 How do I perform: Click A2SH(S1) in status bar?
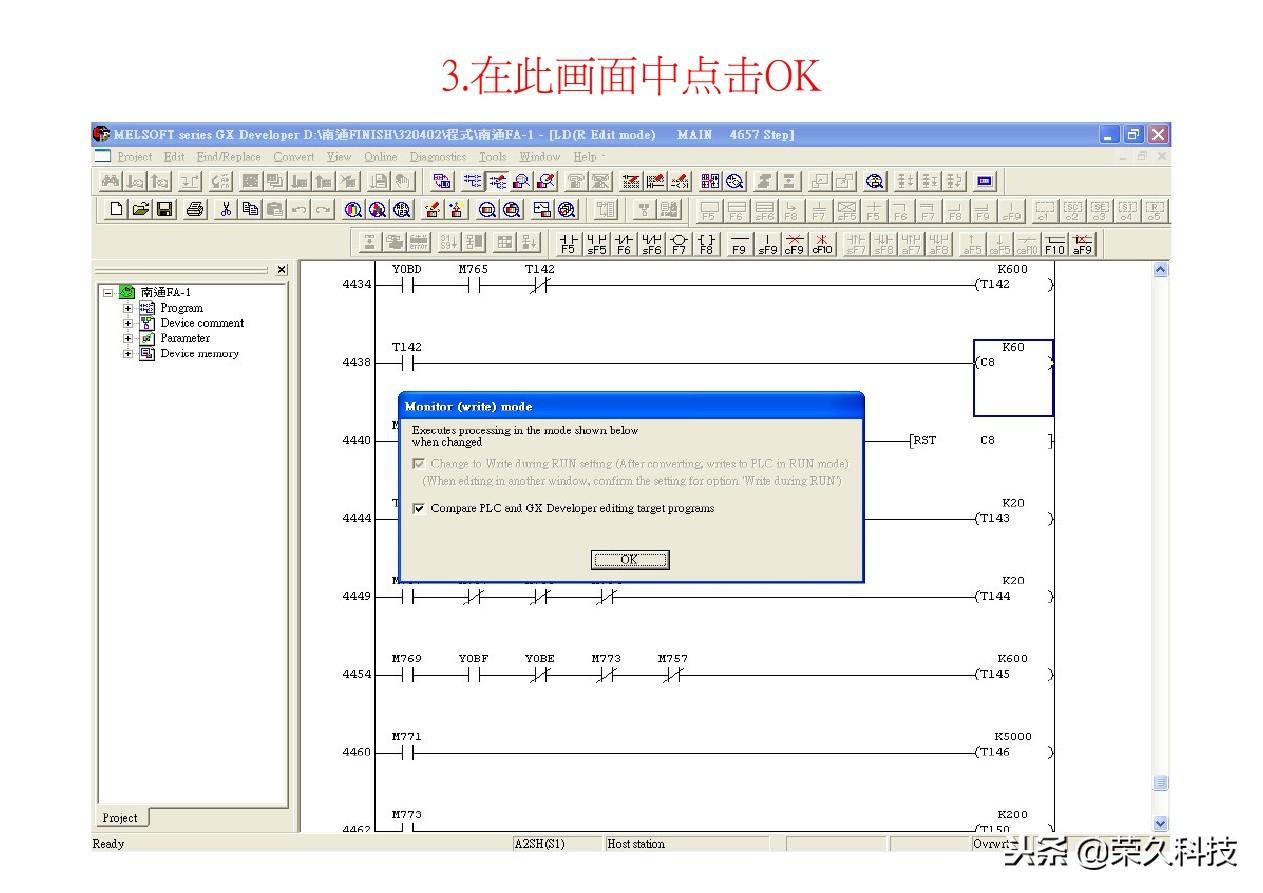[539, 844]
